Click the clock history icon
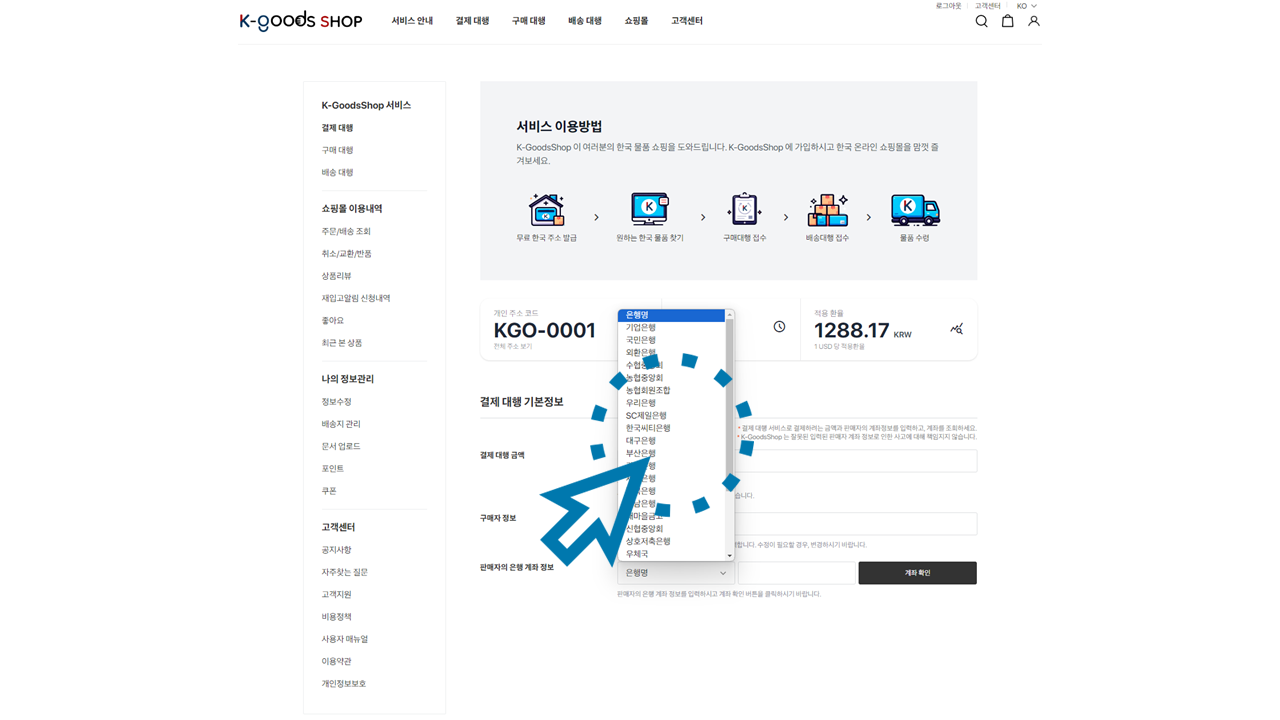The height and width of the screenshot is (720, 1280). [779, 327]
